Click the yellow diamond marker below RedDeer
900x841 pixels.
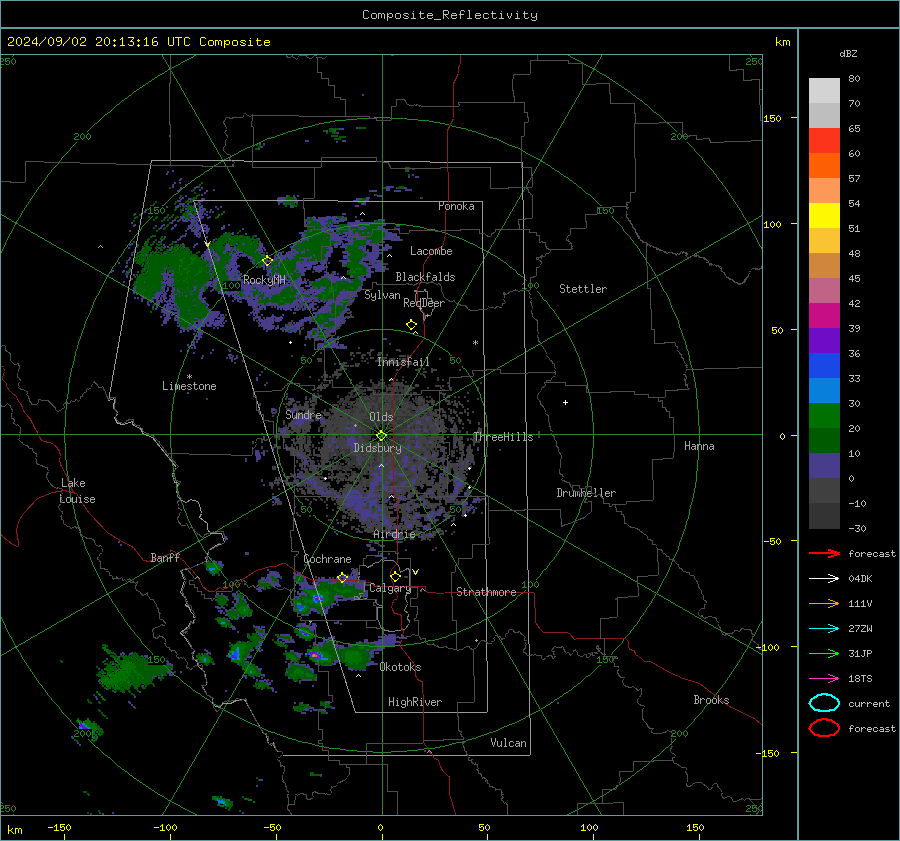pyautogui.click(x=411, y=325)
